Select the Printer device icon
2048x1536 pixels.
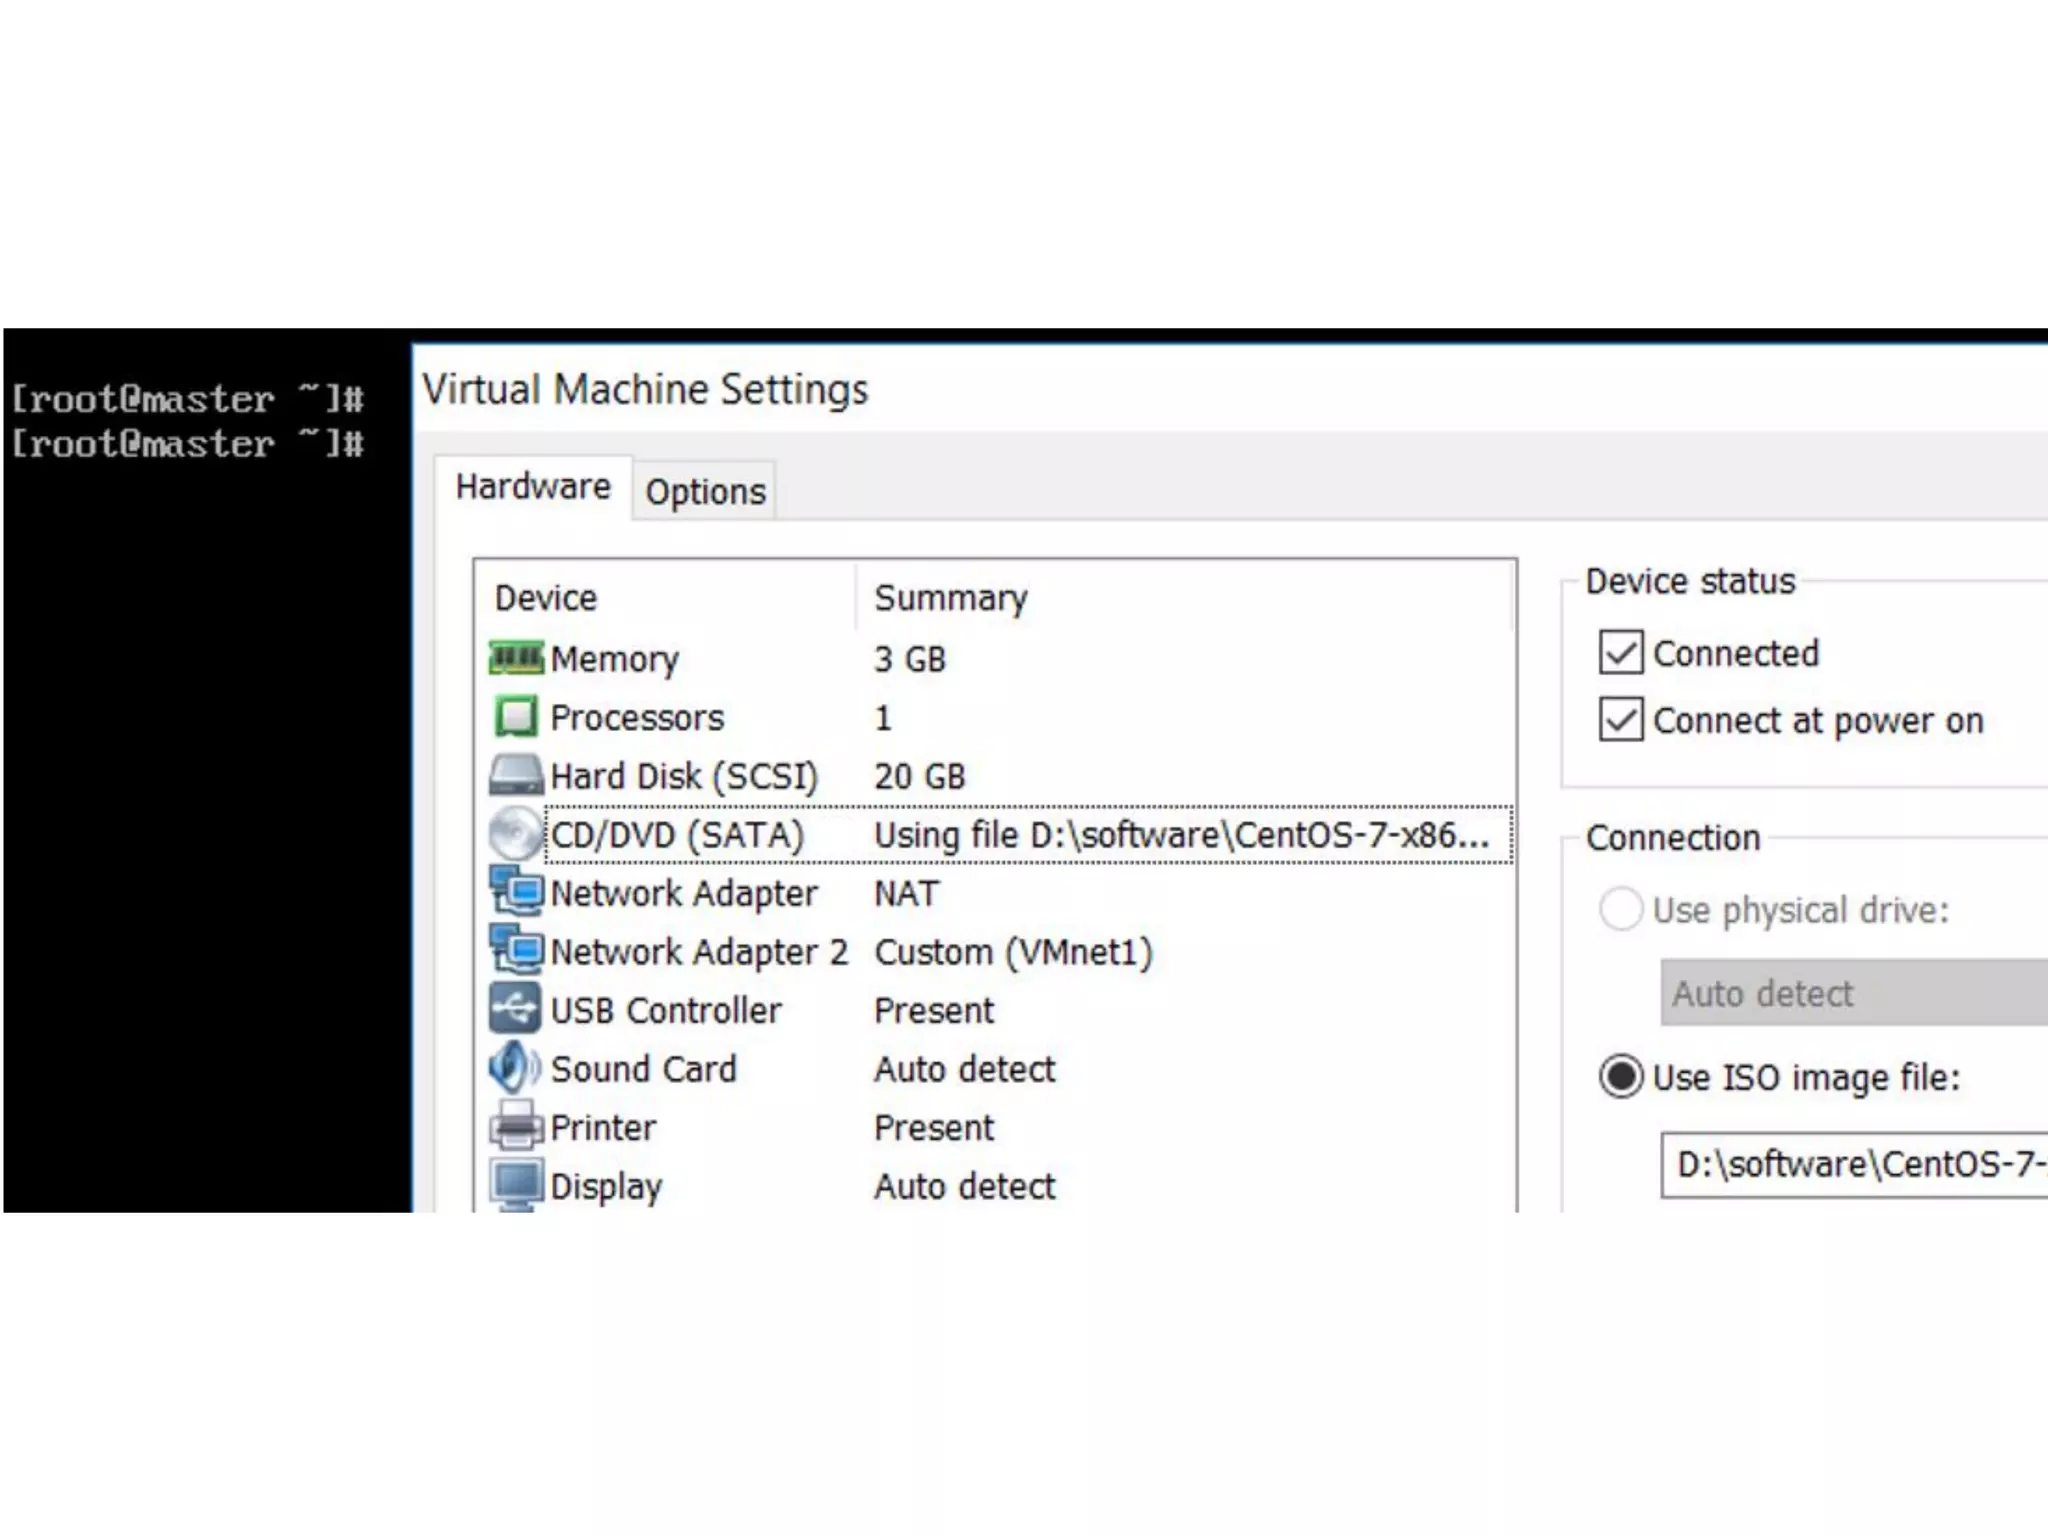pyautogui.click(x=516, y=1127)
